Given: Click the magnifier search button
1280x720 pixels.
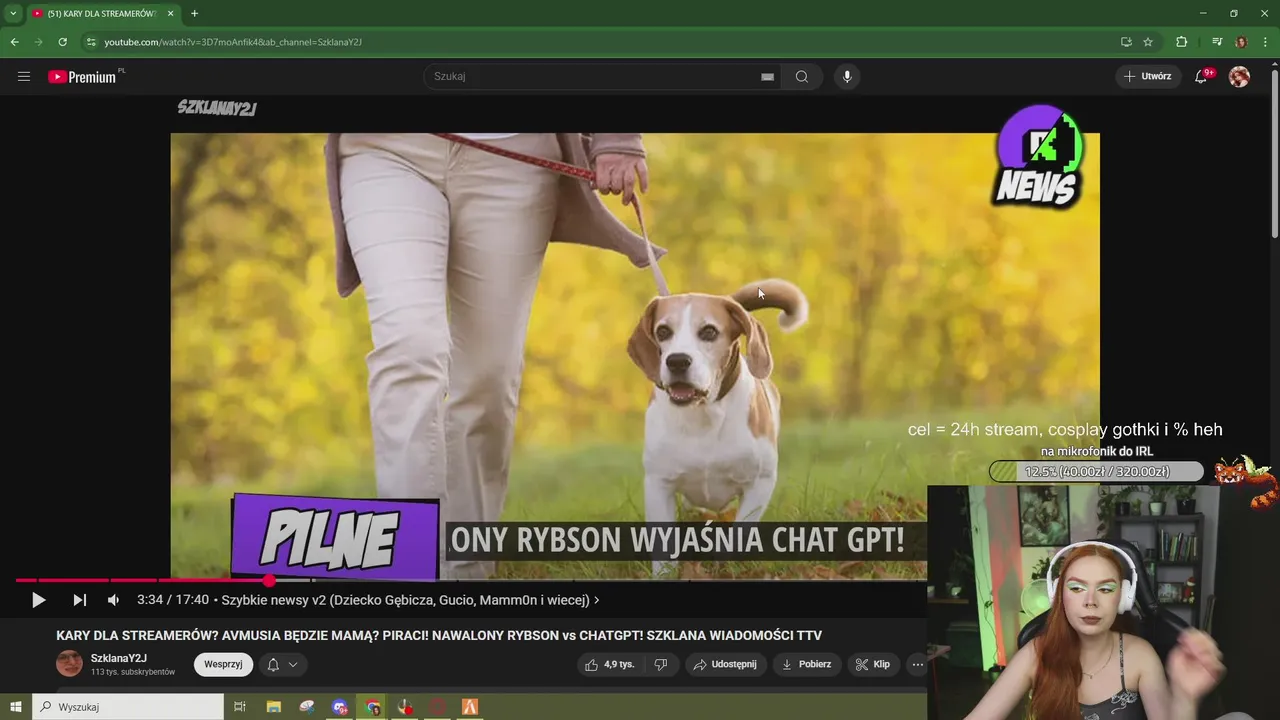Looking at the screenshot, I should [x=802, y=77].
